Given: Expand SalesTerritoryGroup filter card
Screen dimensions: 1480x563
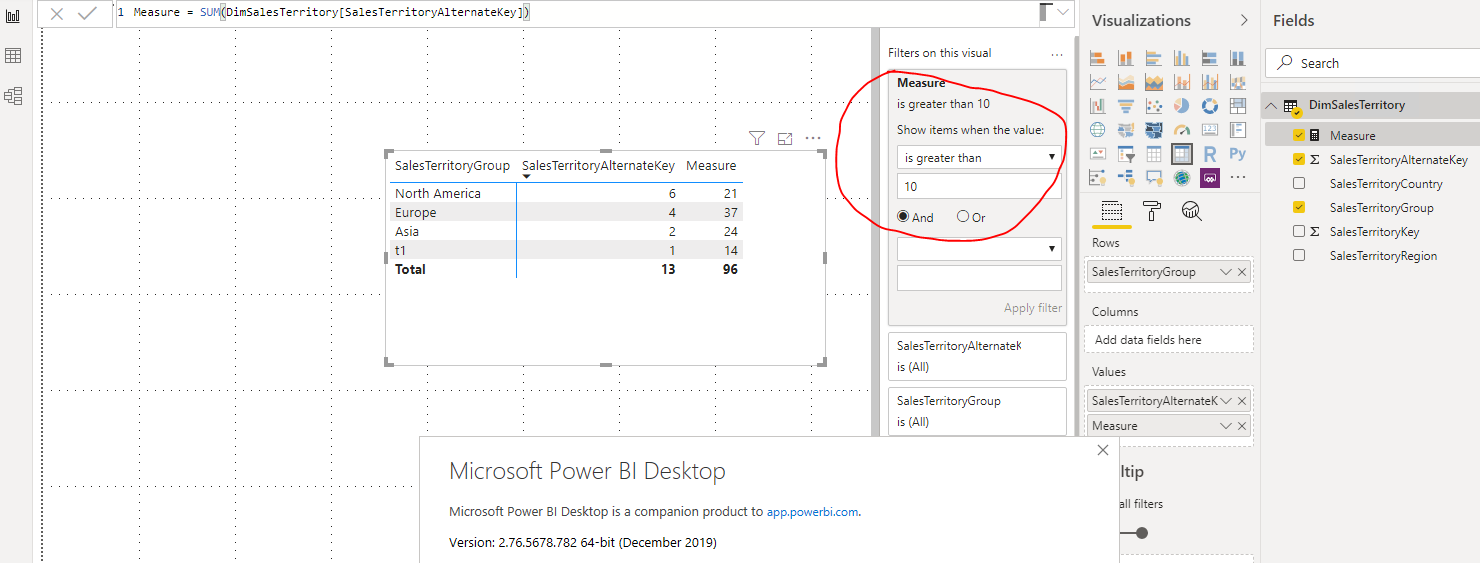Looking at the screenshot, I should coord(977,411).
